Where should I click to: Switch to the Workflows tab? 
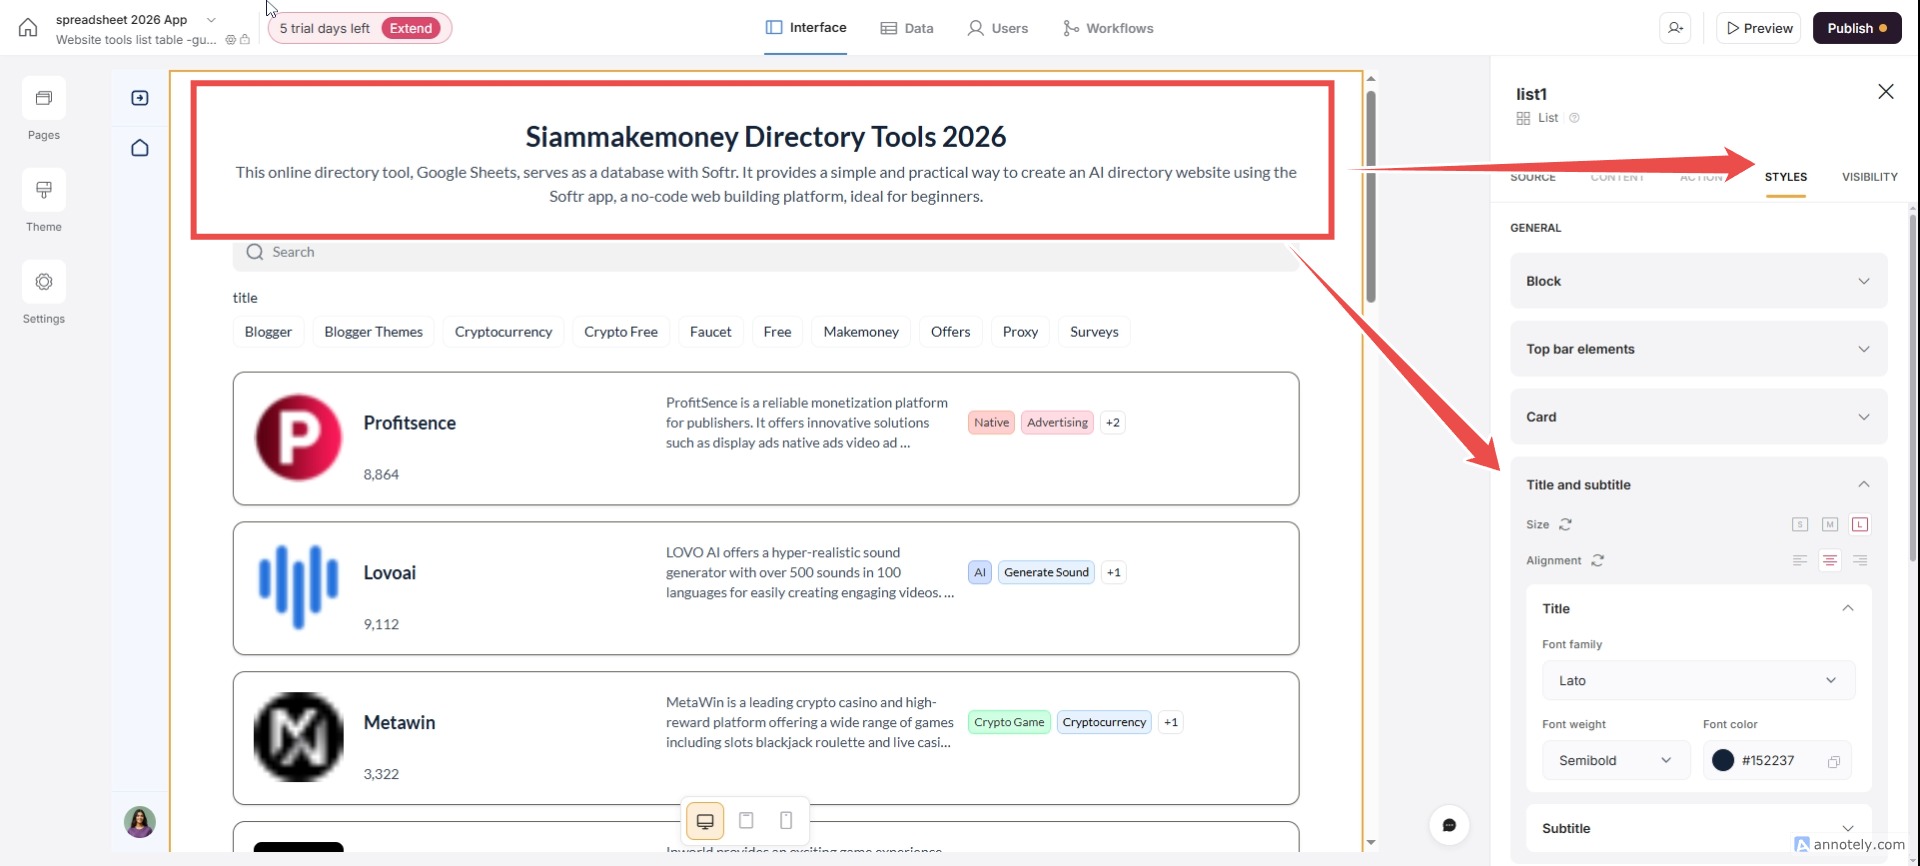(x=1108, y=28)
